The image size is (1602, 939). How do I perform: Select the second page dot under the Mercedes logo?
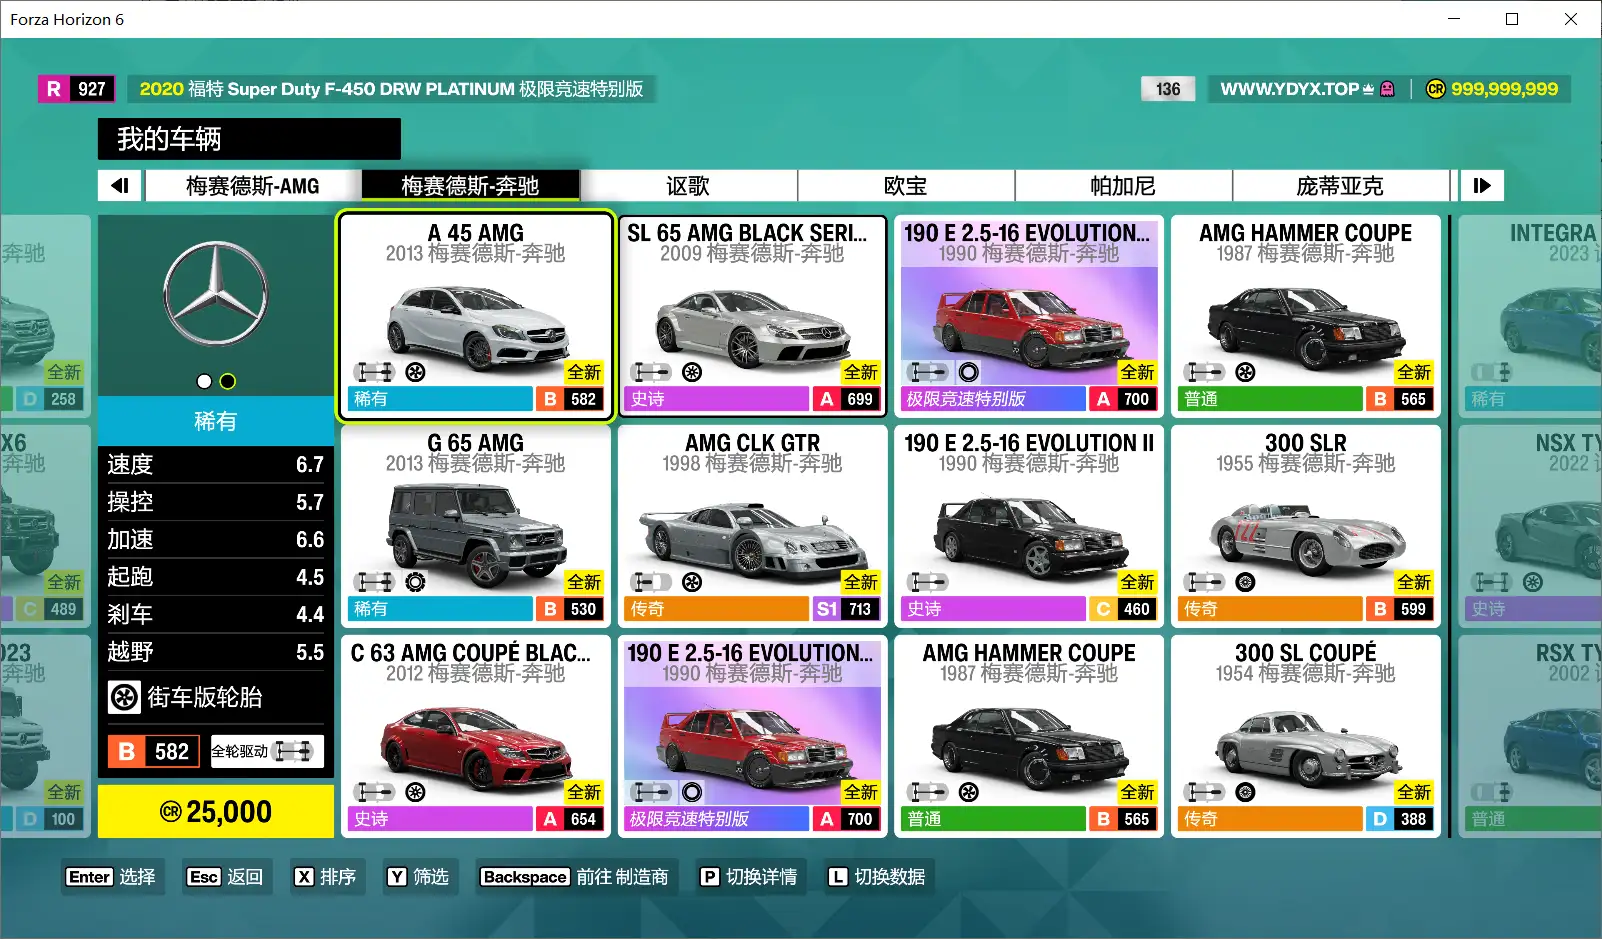pos(228,381)
